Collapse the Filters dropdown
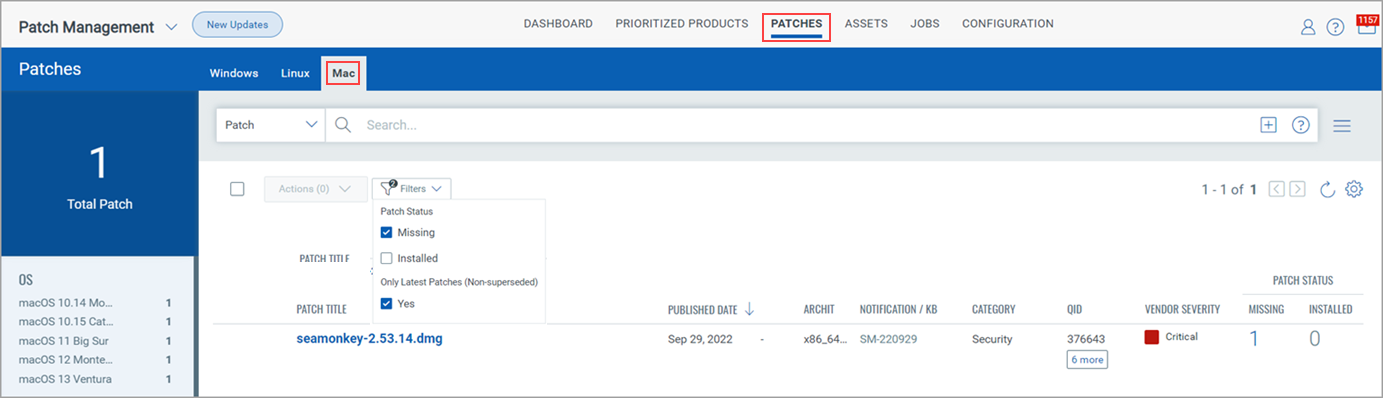 click(x=412, y=188)
